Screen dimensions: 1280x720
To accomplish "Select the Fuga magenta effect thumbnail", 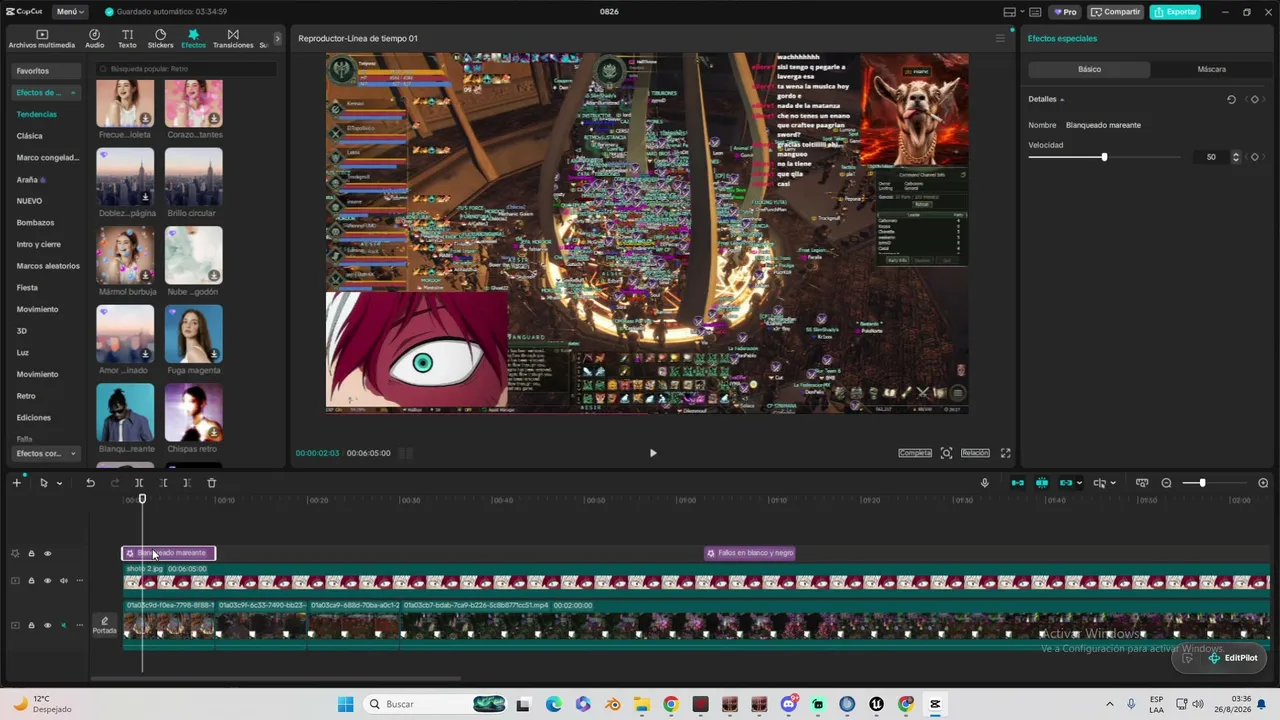I will [x=193, y=334].
